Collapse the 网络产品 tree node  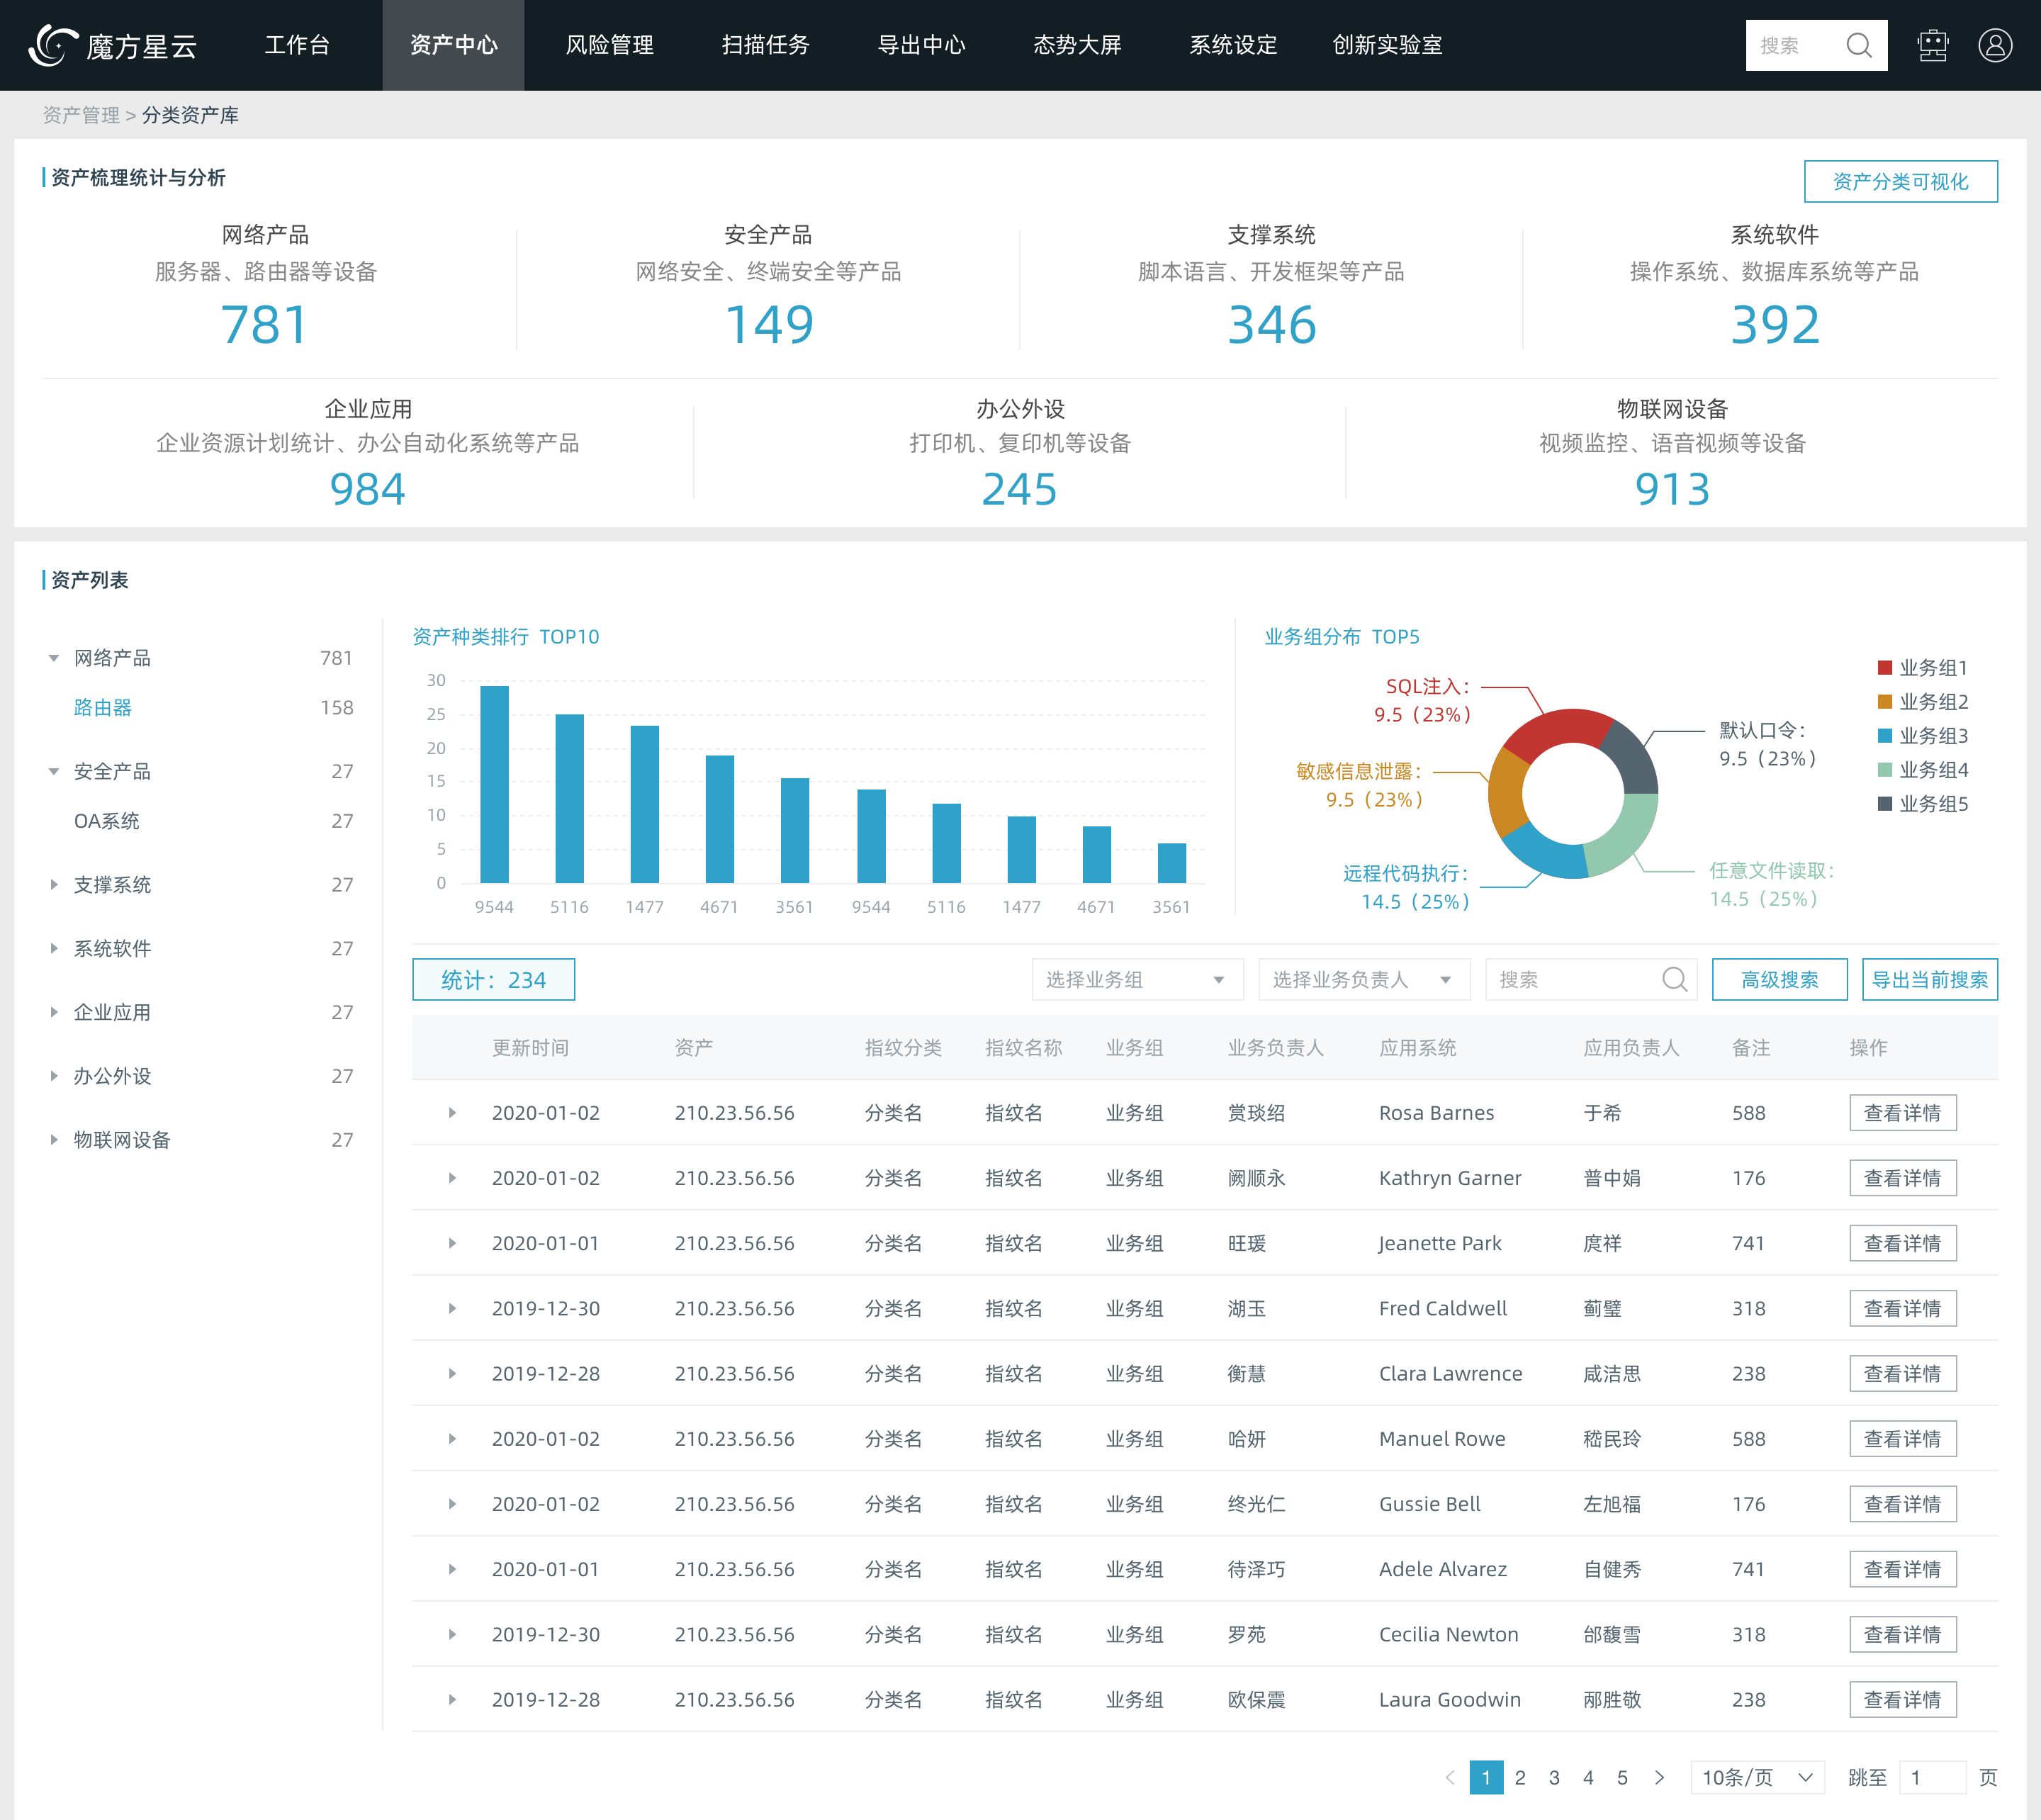(54, 658)
